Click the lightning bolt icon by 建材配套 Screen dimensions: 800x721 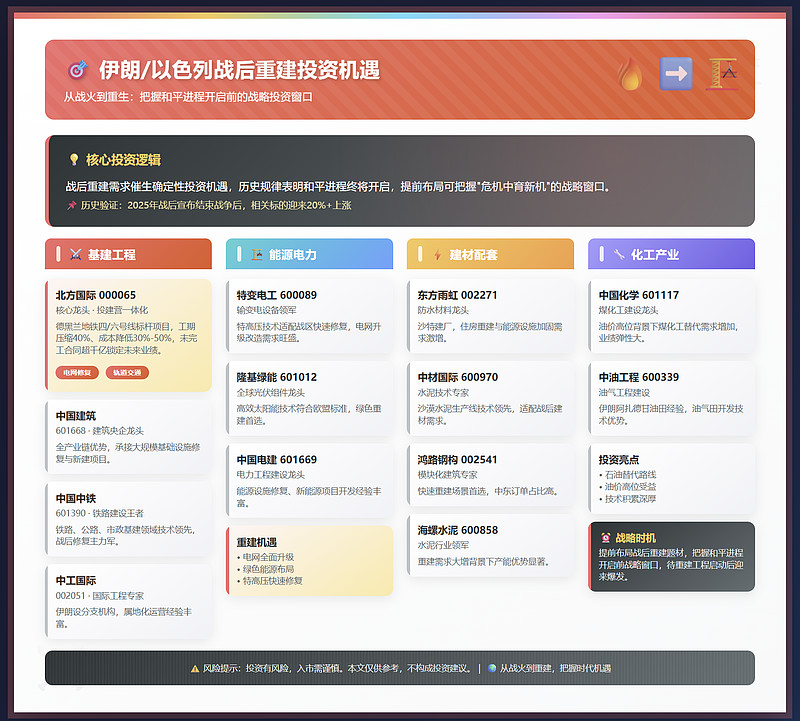point(437,255)
